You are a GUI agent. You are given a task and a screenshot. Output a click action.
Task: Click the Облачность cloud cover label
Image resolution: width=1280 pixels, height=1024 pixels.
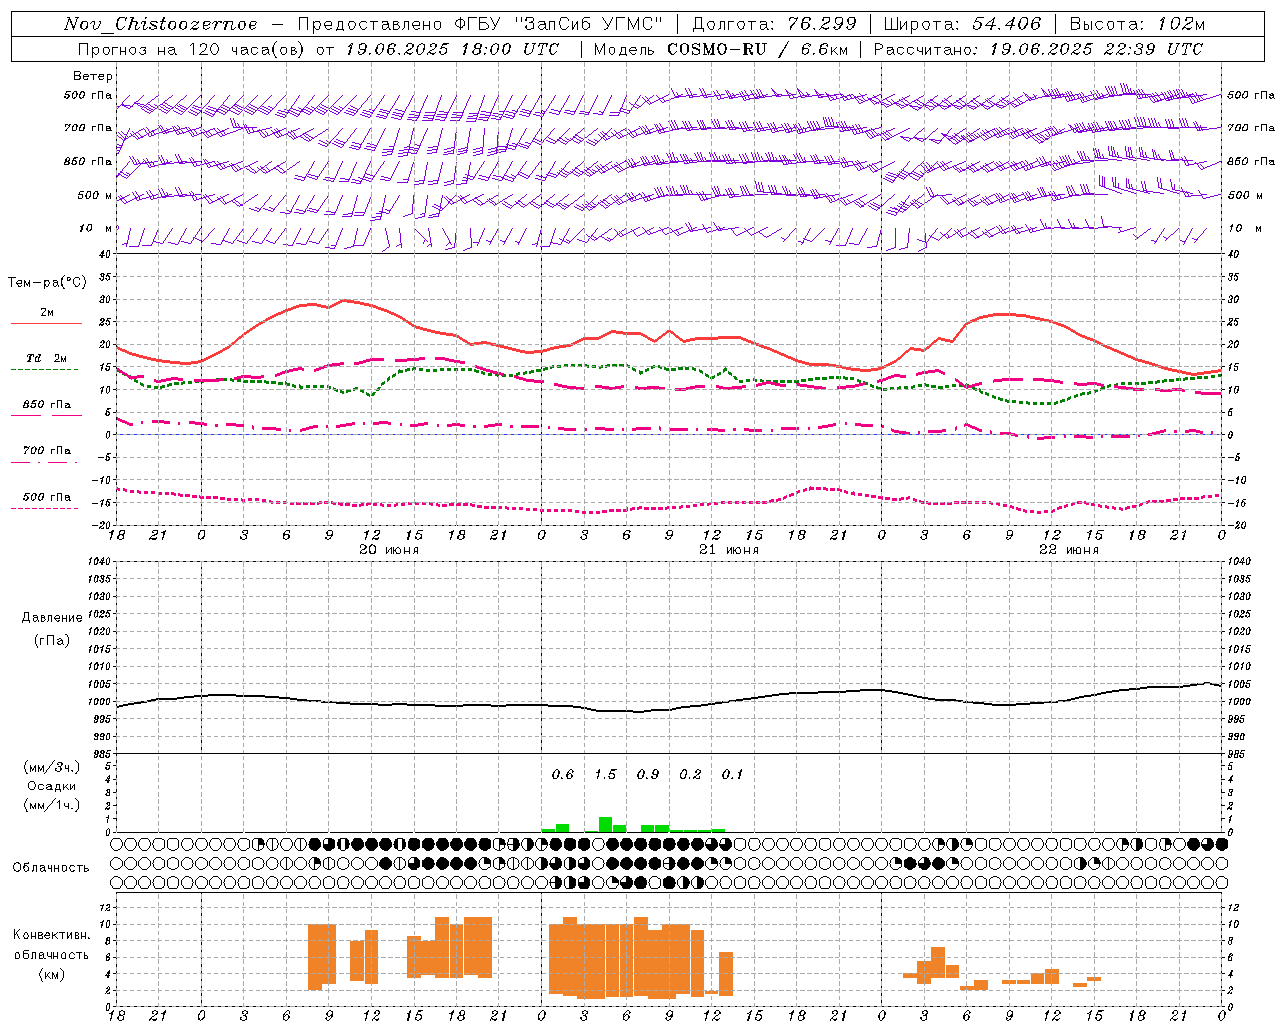coord(51,868)
